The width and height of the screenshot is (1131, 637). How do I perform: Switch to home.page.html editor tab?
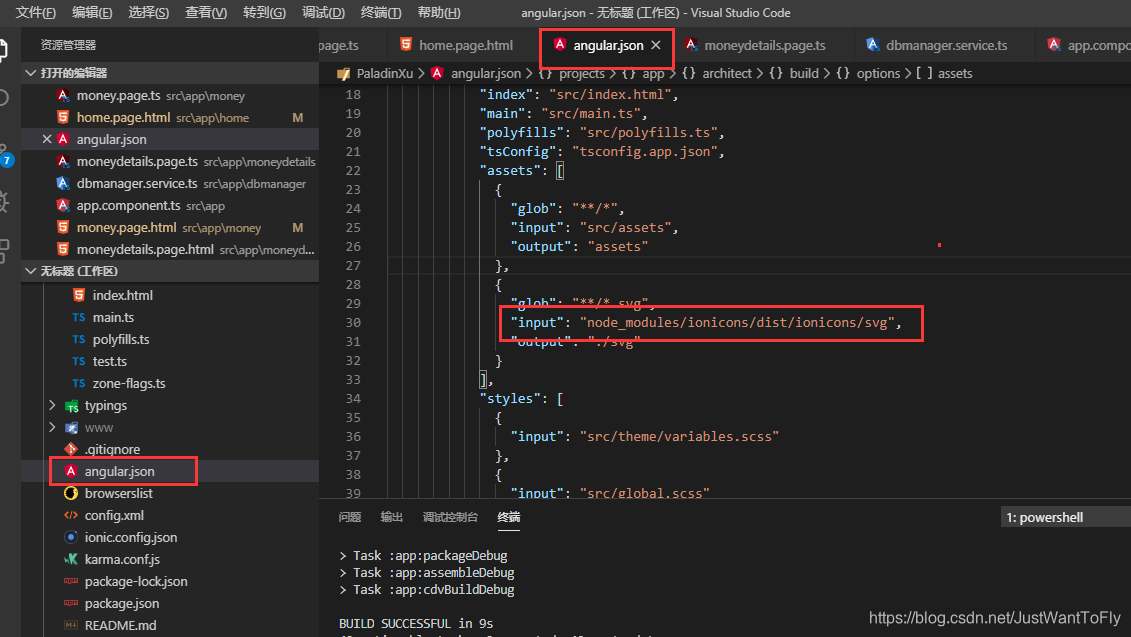pyautogui.click(x=462, y=45)
